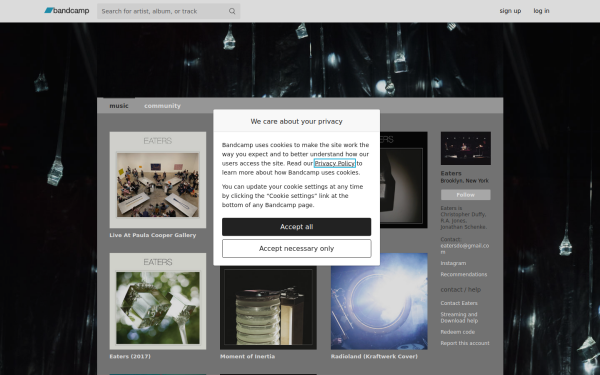
Task: Click Radioland (Kraftwerk Cover) title link
Action: (374, 356)
